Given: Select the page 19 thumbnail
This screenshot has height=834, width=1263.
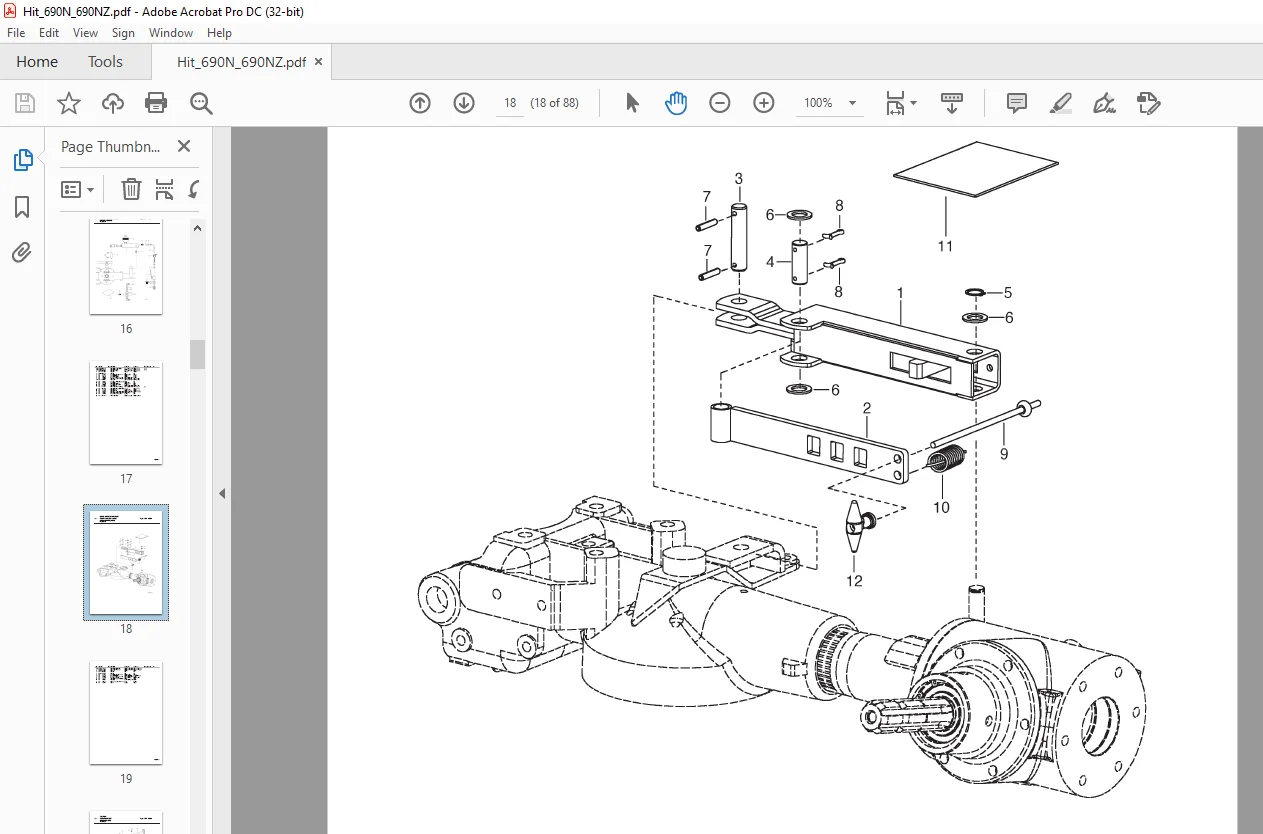Looking at the screenshot, I should (126, 713).
